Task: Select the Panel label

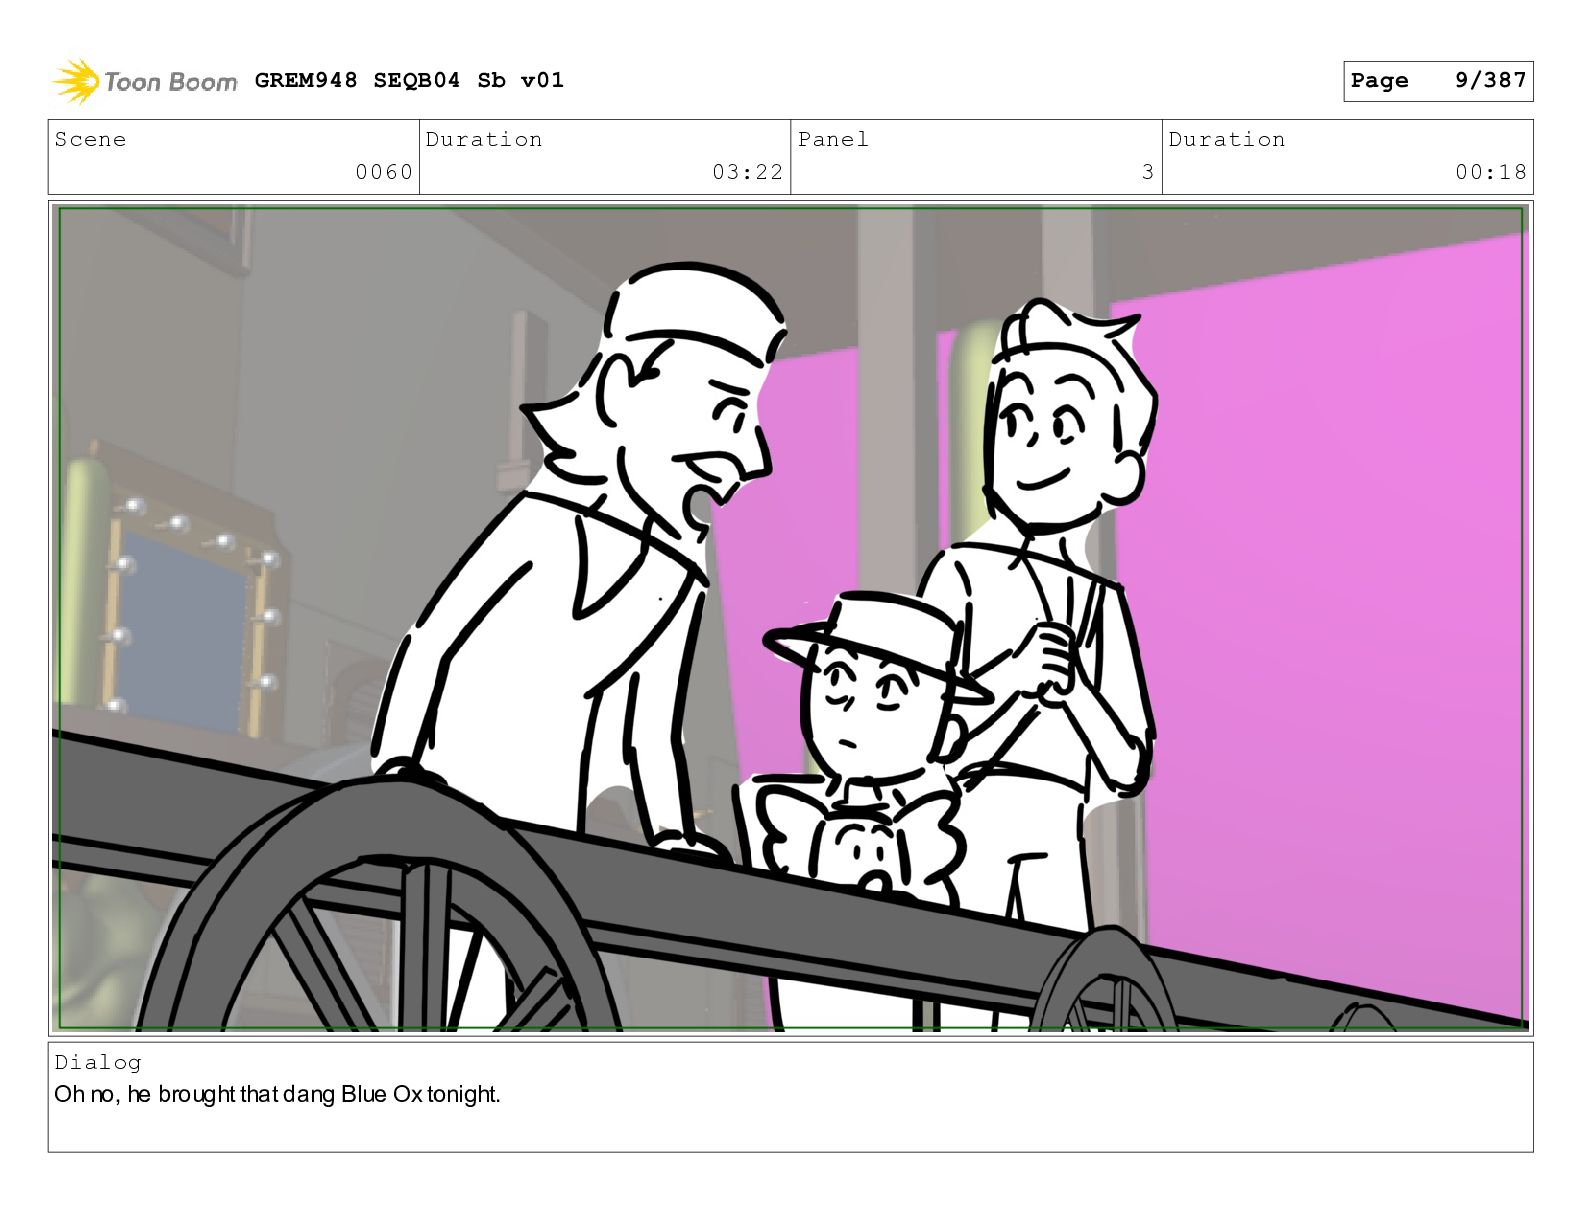Action: (x=833, y=139)
